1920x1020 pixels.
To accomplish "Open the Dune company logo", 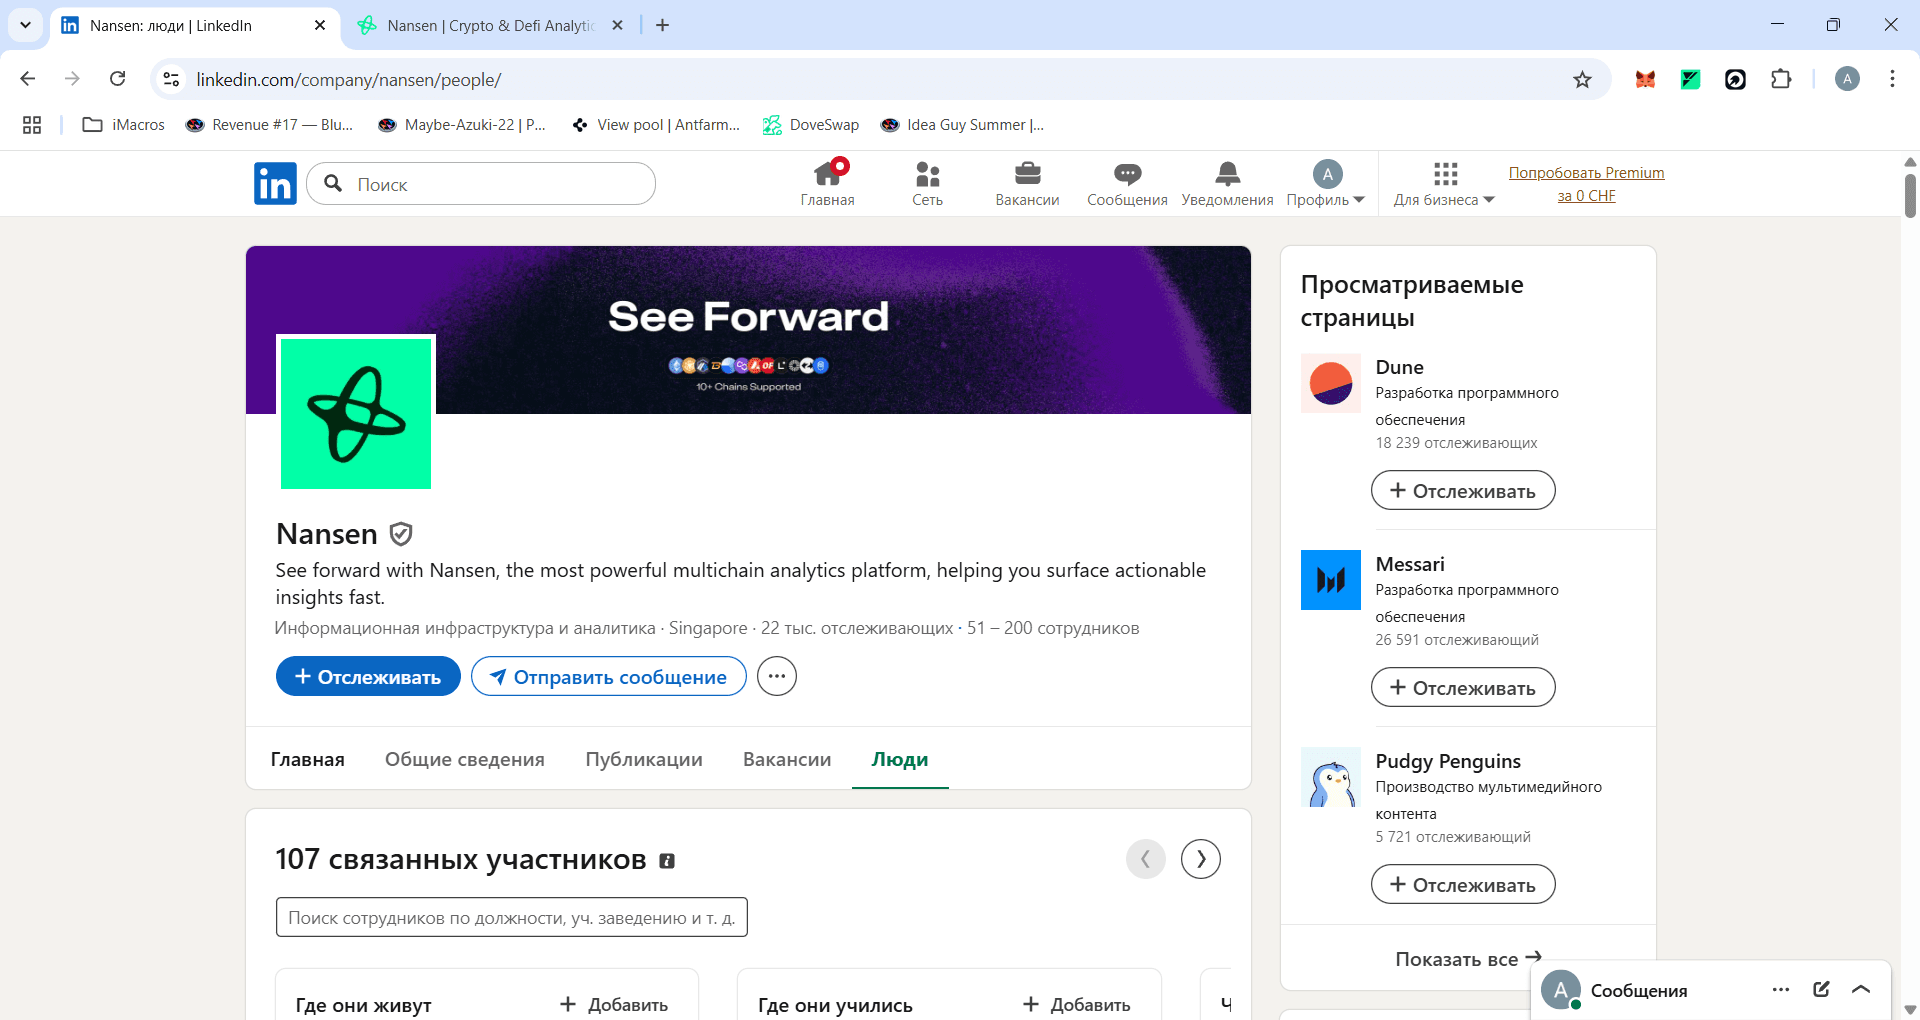I will (x=1331, y=383).
